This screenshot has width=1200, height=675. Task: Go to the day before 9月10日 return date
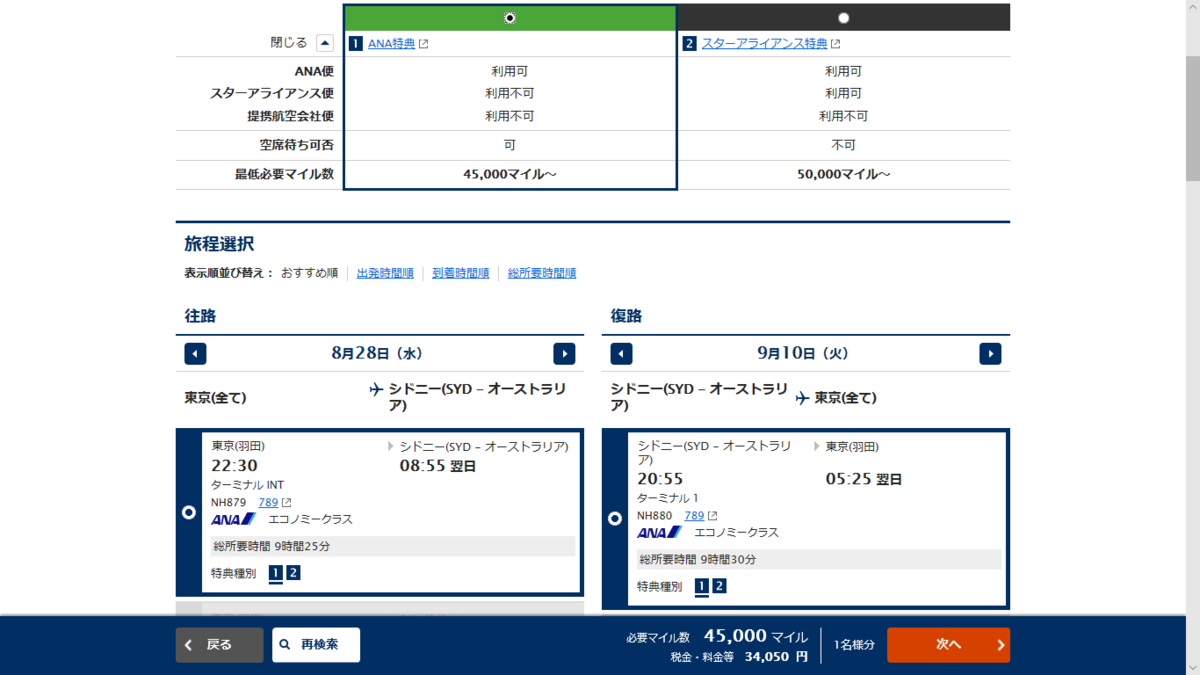621,353
